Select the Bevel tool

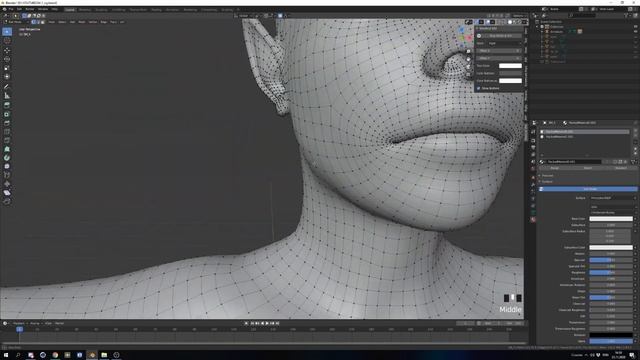click(x=7, y=123)
